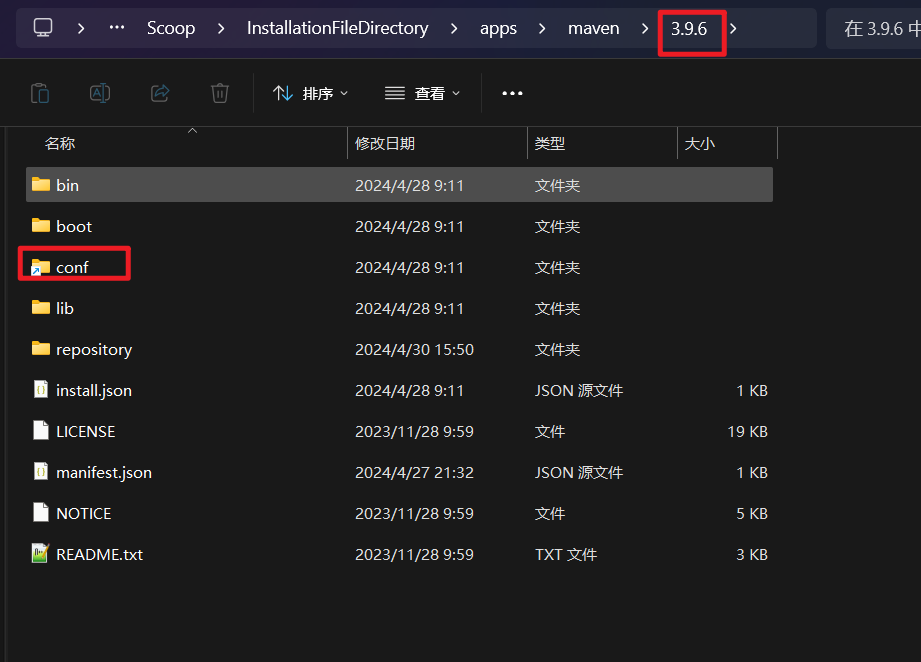Select the repository folder name
The image size is (921, 662).
click(x=94, y=350)
